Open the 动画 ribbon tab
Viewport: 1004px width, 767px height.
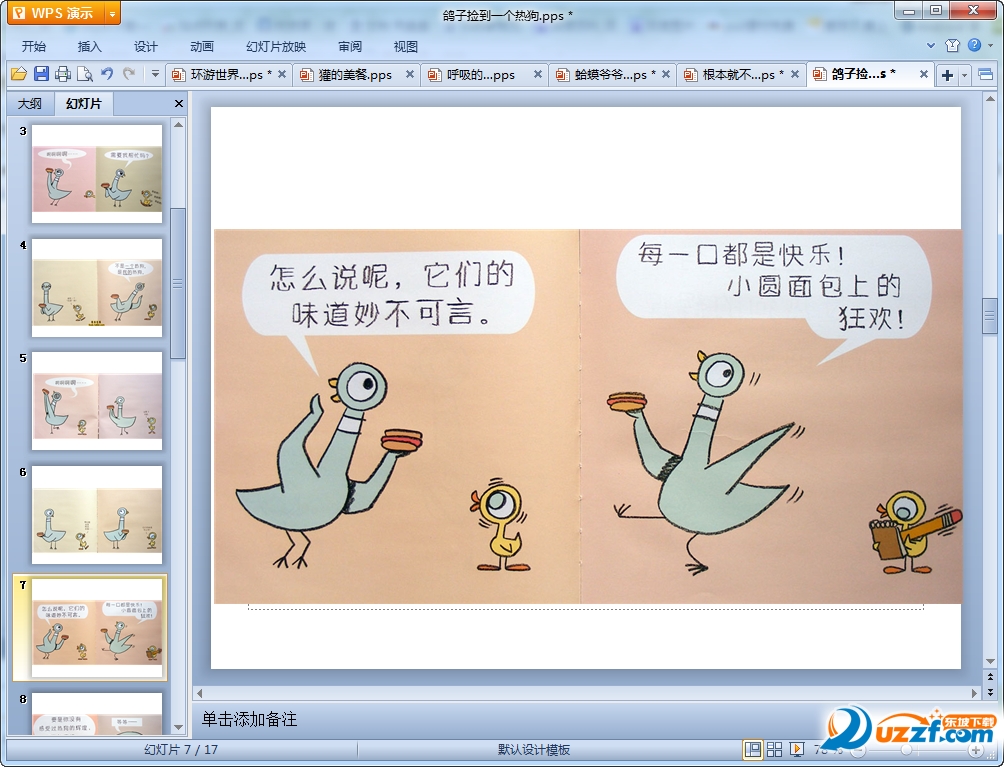click(x=202, y=47)
